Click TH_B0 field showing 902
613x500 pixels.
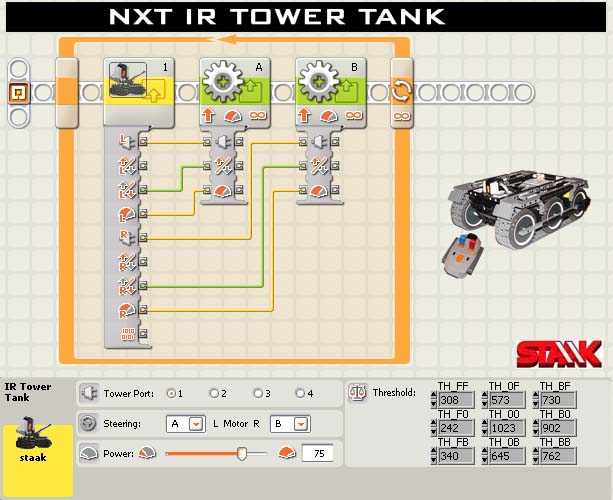tap(558, 428)
